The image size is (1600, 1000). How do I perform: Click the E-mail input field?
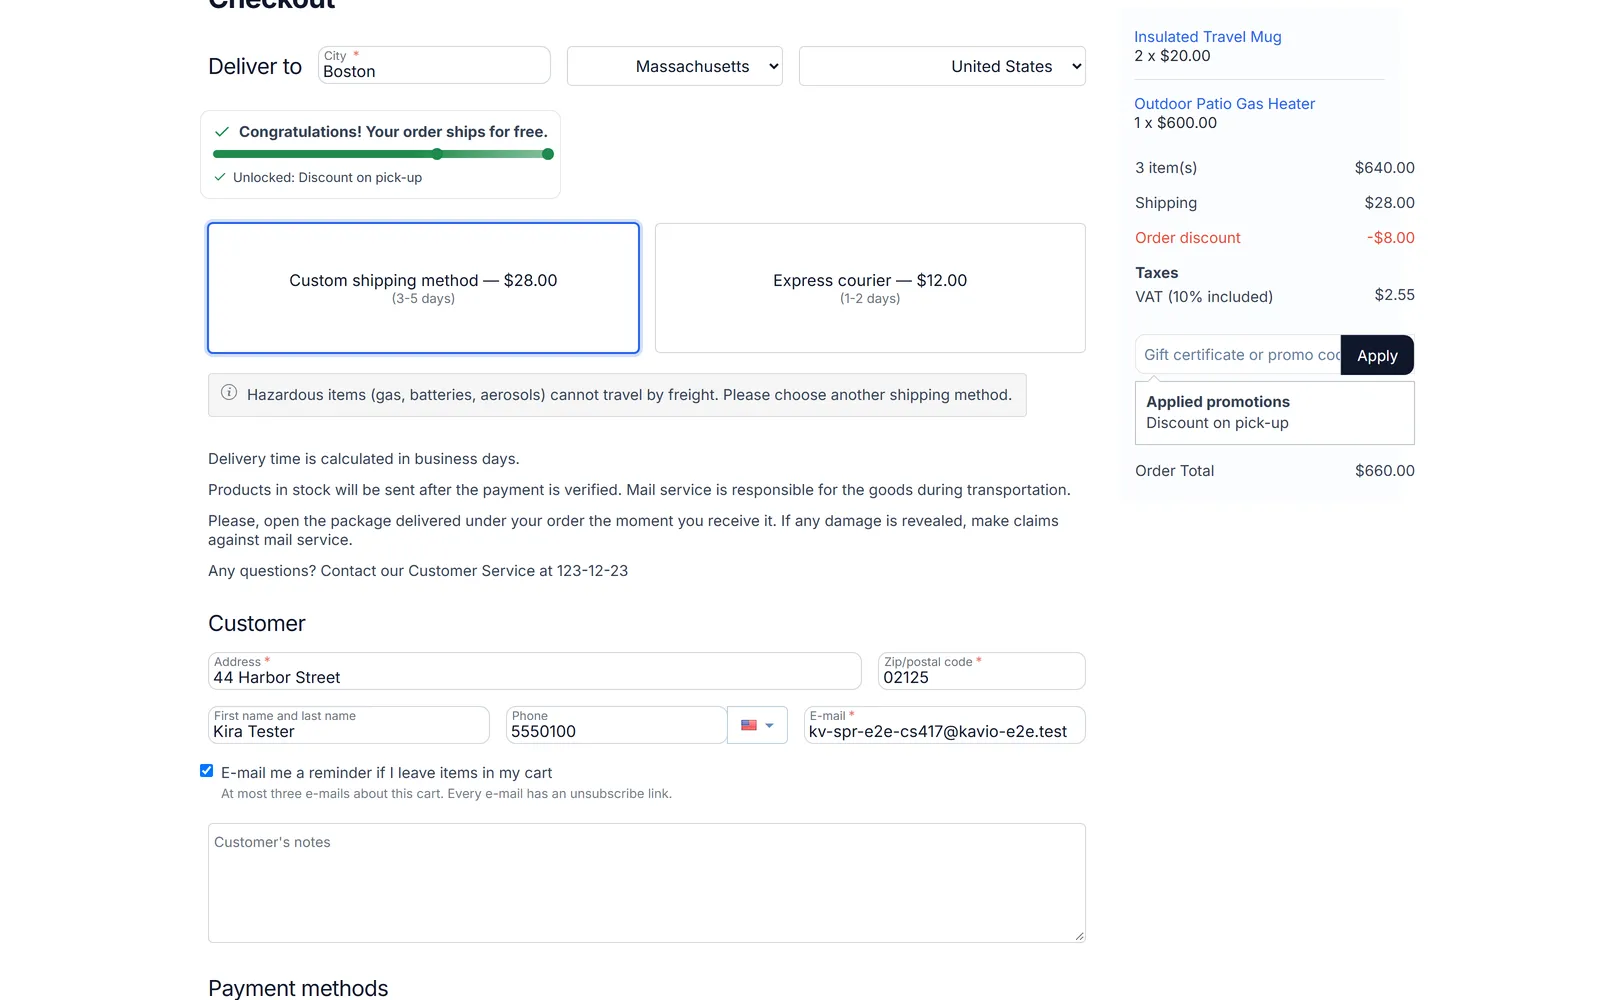(x=944, y=725)
